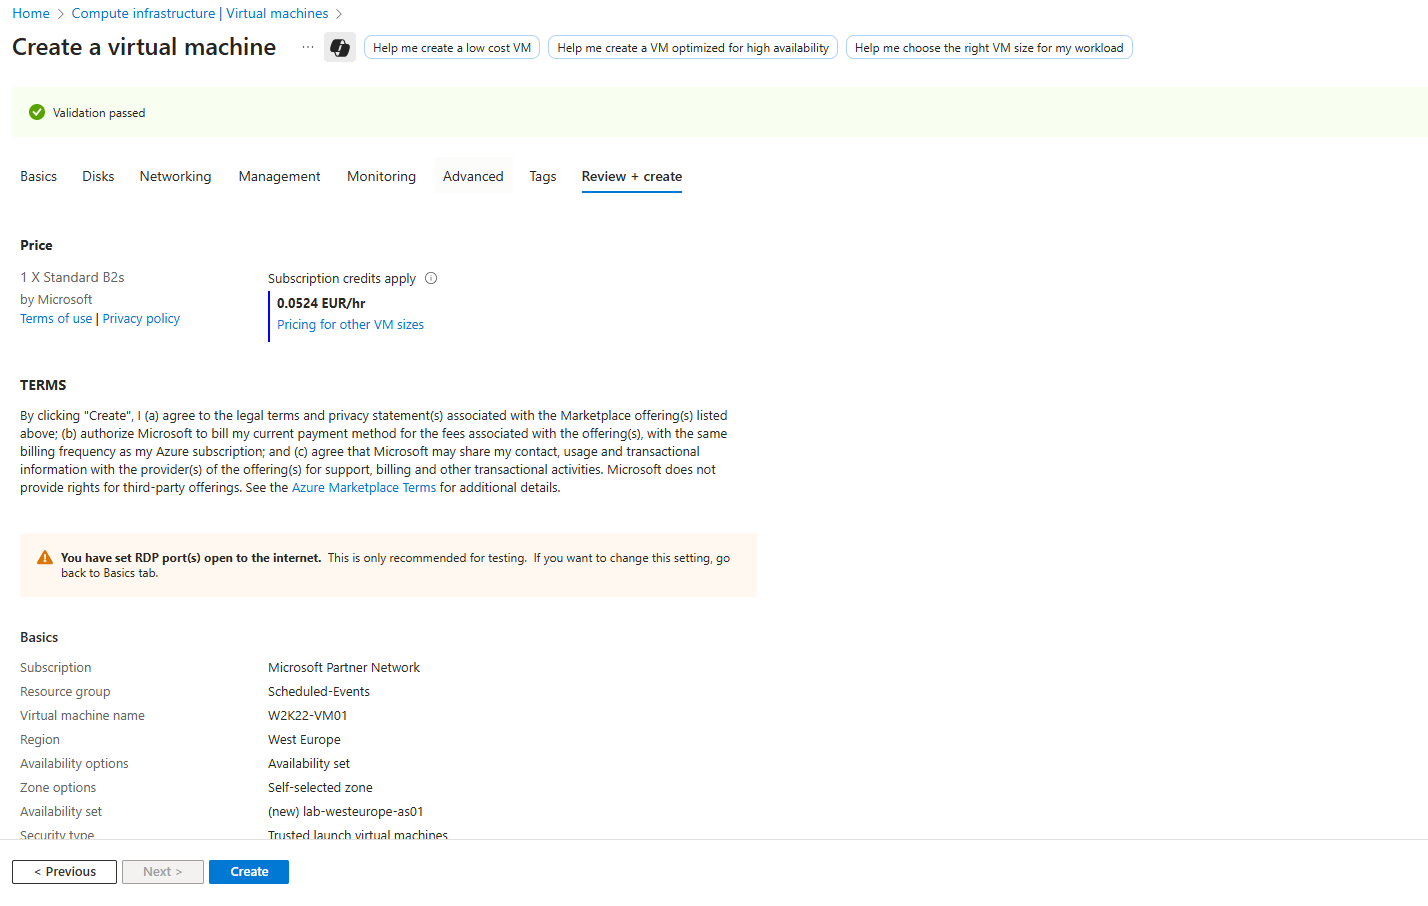
Task: Switch to the Management tab
Action: point(280,176)
